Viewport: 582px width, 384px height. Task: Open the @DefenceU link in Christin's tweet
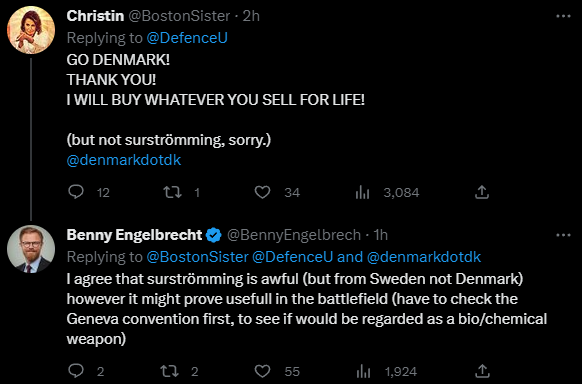187,38
